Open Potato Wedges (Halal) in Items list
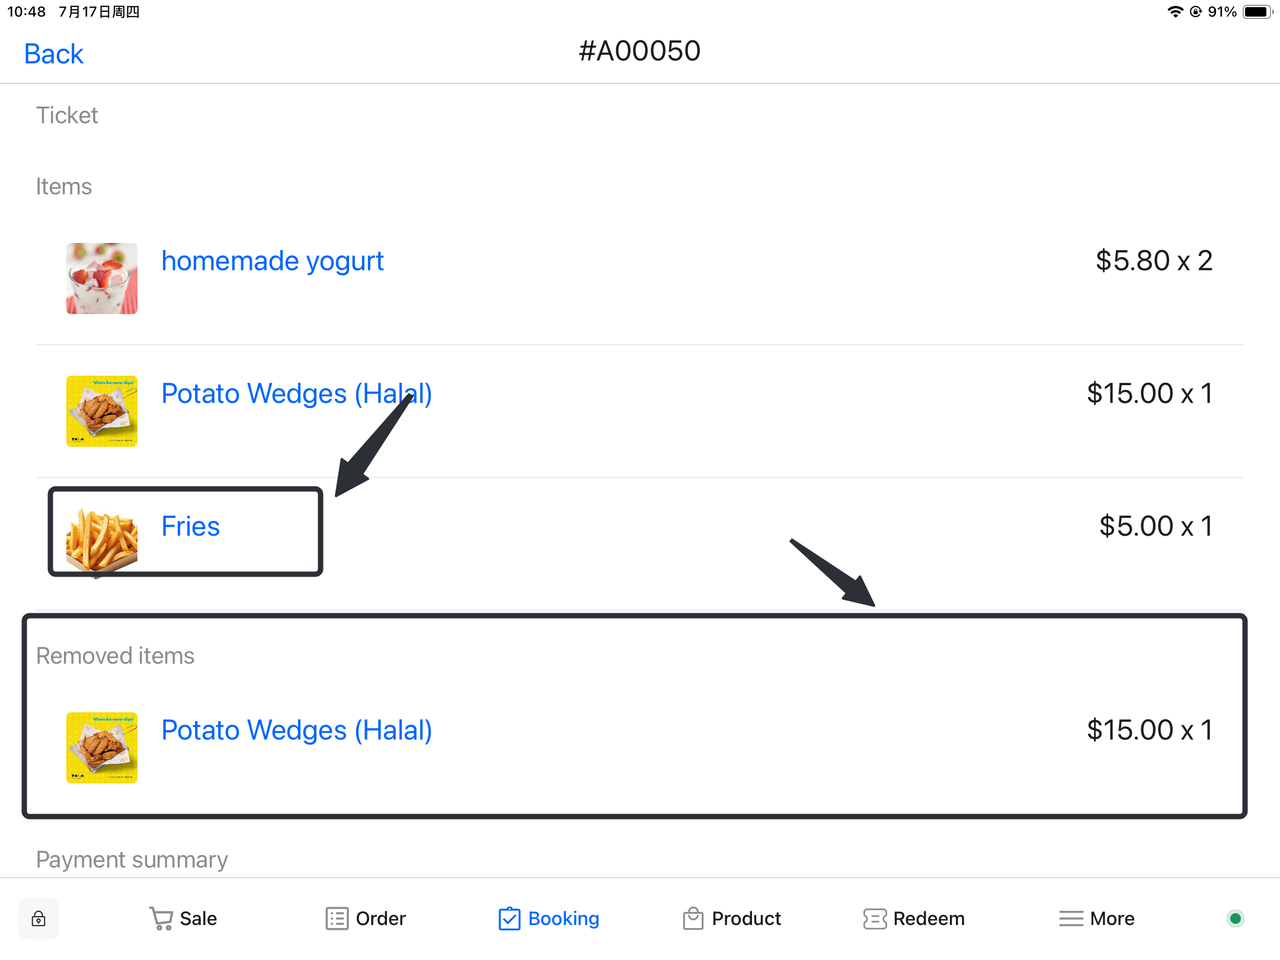The image size is (1280, 960). coord(296,394)
